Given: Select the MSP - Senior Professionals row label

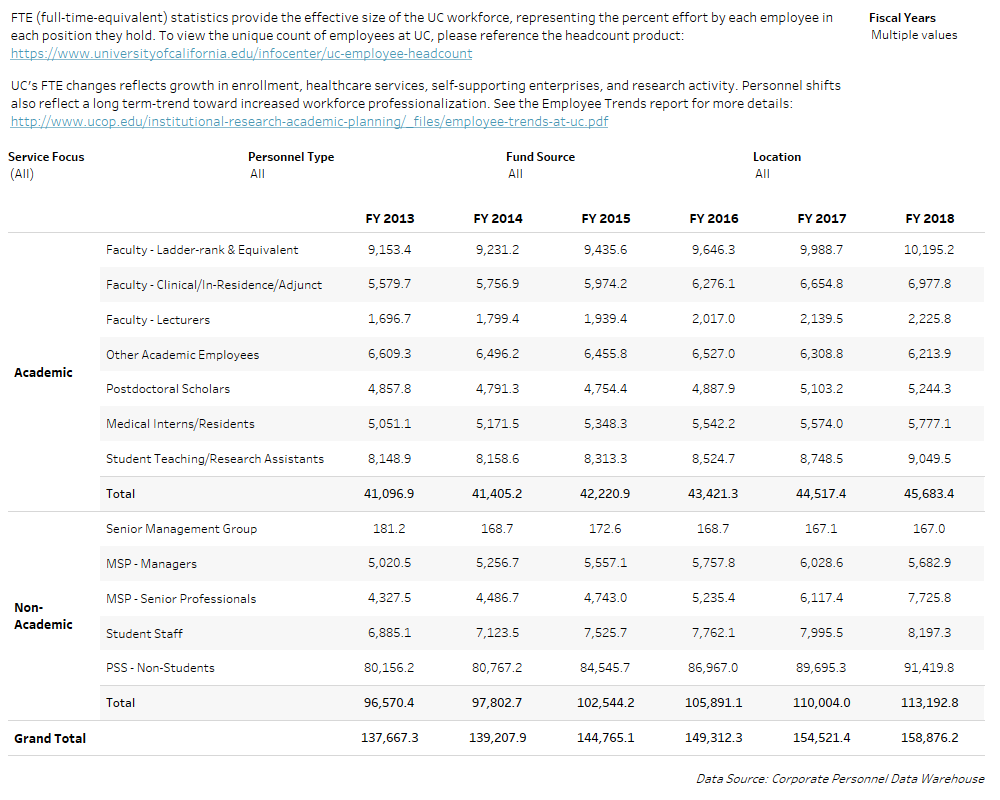Looking at the screenshot, I should [x=180, y=599].
